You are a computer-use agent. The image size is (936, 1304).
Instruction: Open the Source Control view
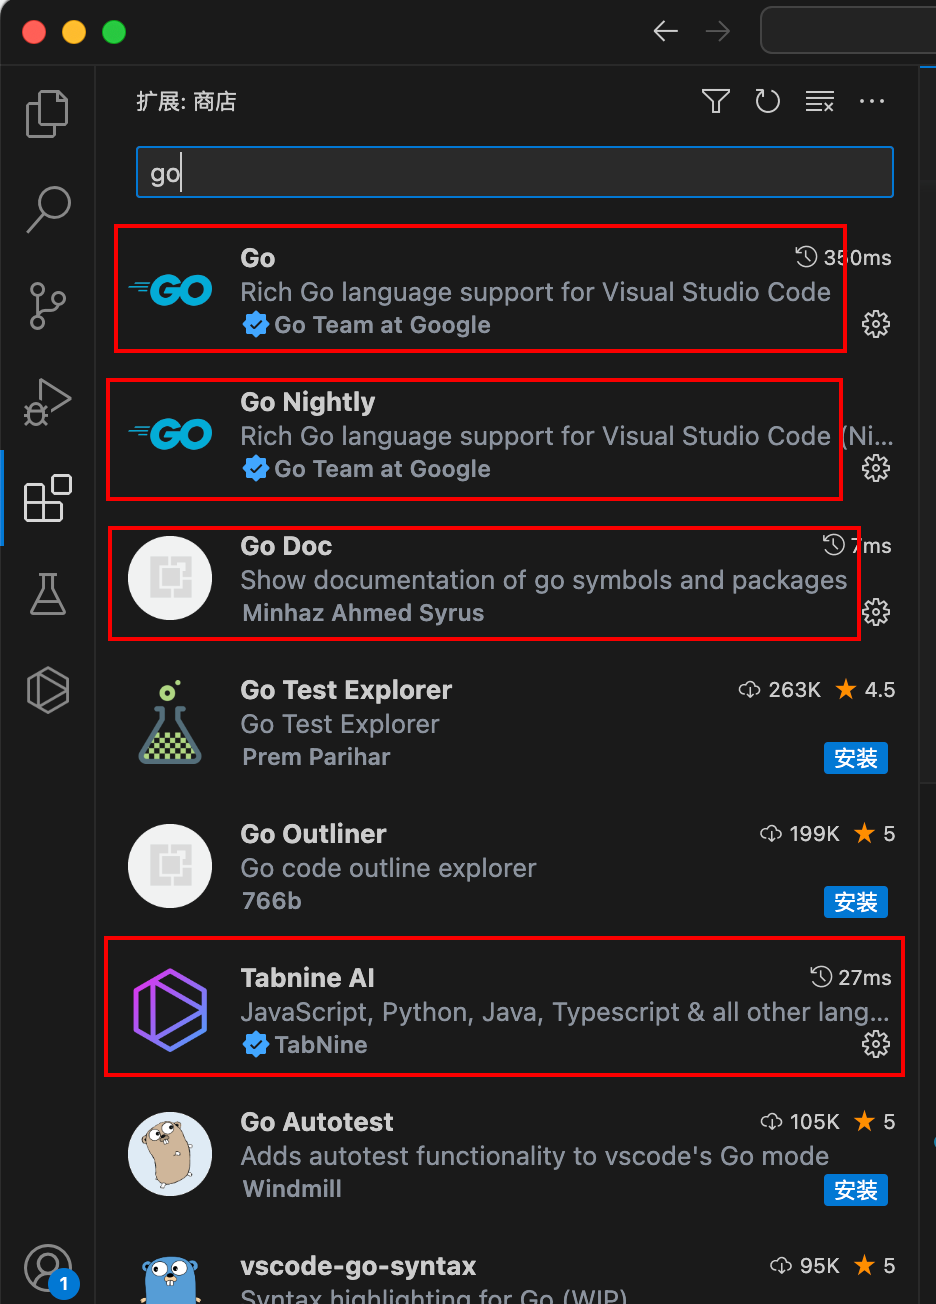(x=47, y=305)
